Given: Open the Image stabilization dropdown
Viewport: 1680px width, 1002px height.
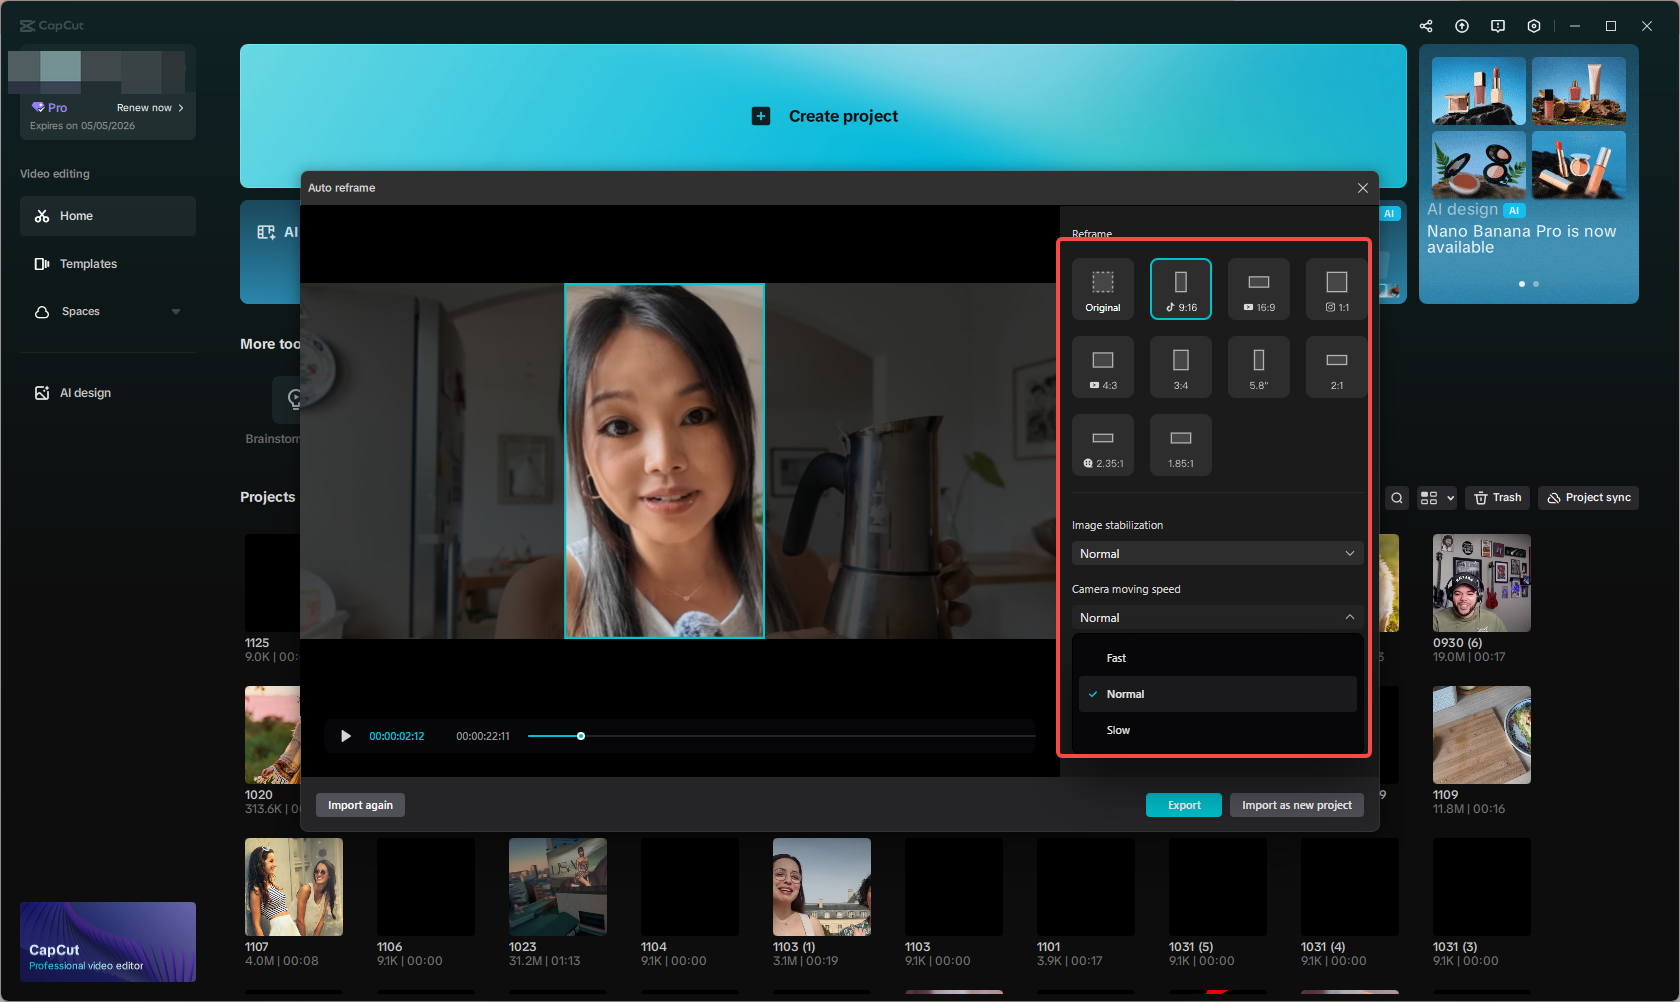Looking at the screenshot, I should click(1216, 553).
